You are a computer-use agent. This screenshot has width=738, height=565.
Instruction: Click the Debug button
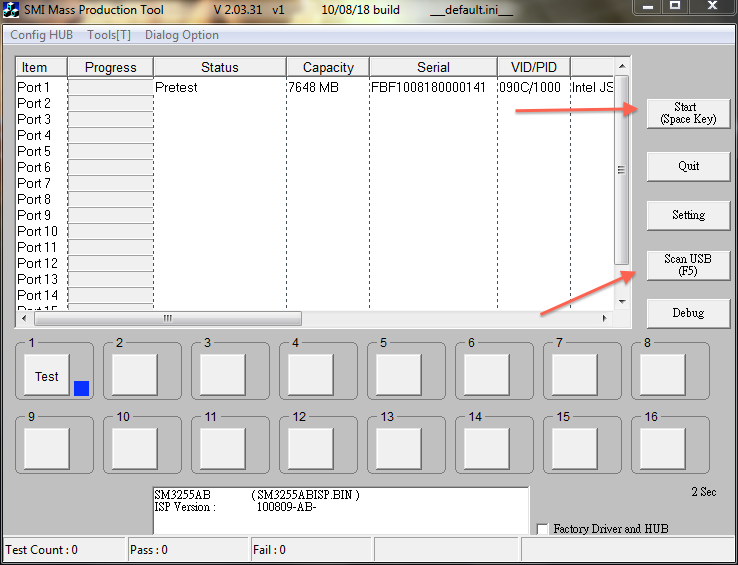click(688, 313)
